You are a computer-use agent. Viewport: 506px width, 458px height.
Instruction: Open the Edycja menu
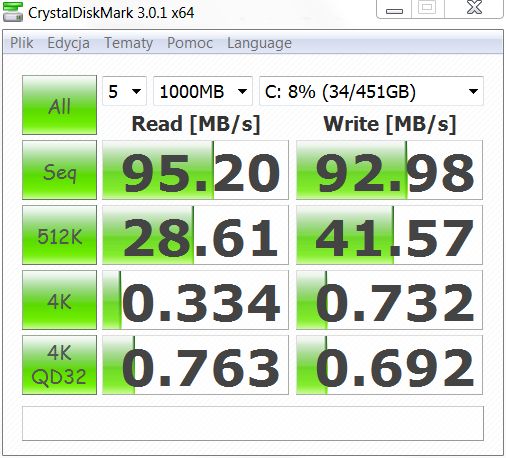click(68, 43)
